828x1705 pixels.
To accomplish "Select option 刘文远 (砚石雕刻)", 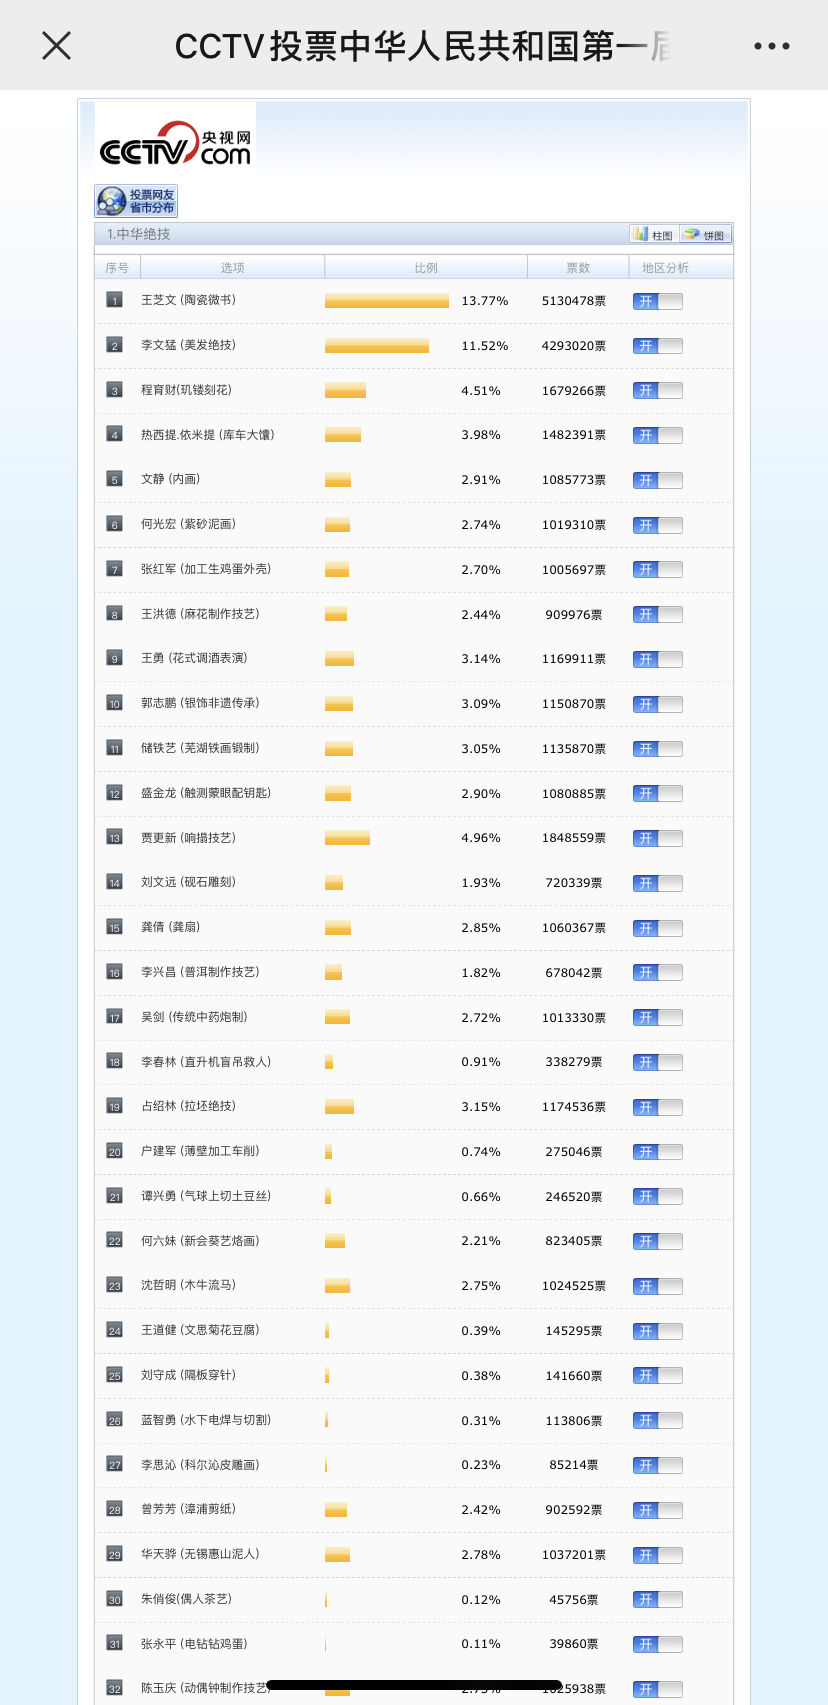I will pos(189,882).
